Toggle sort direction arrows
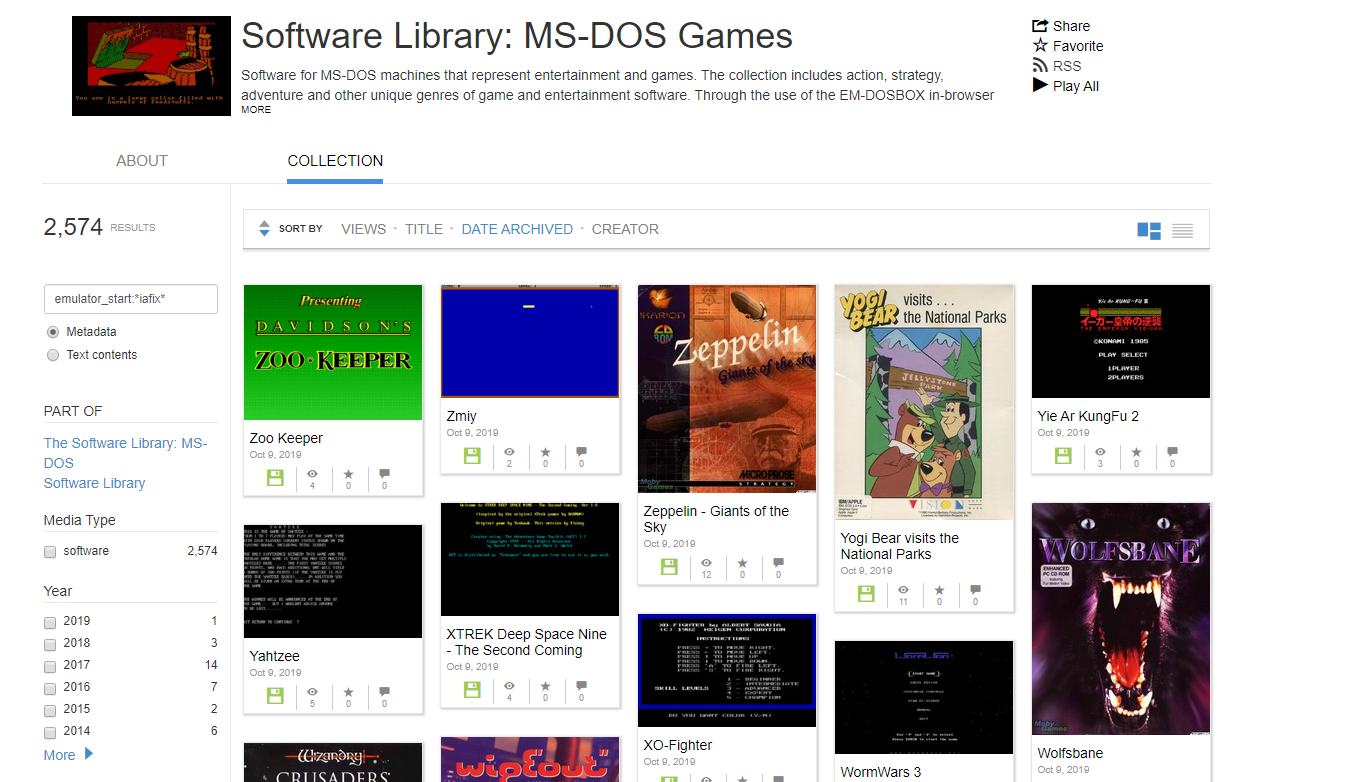Screen dimensions: 1361x782 point(264,229)
